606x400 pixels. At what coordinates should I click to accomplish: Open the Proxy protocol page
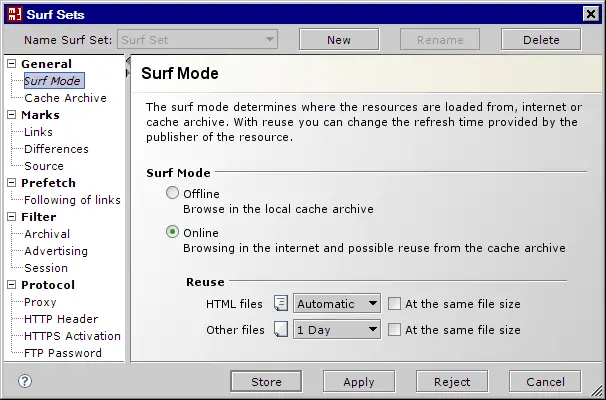40,302
